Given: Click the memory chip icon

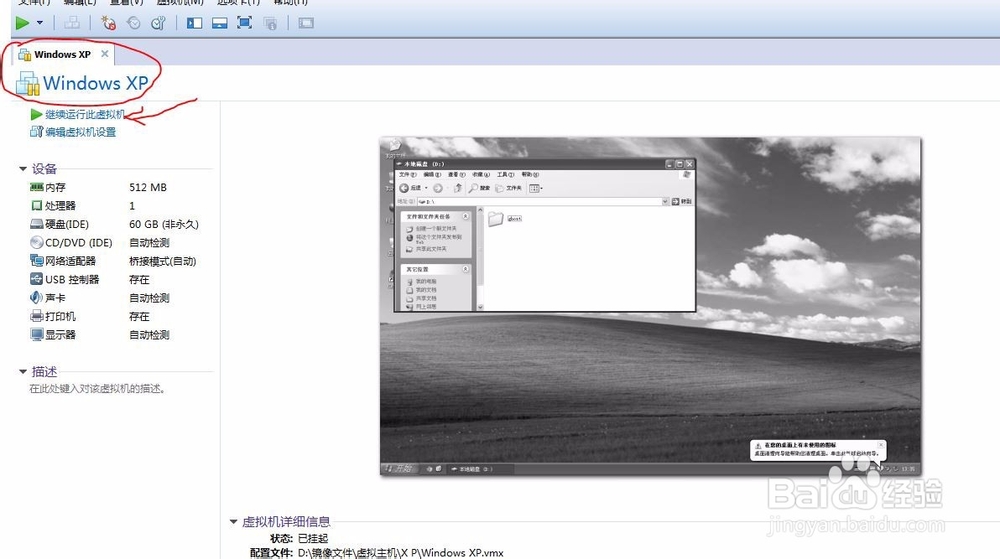Looking at the screenshot, I should pos(36,187).
